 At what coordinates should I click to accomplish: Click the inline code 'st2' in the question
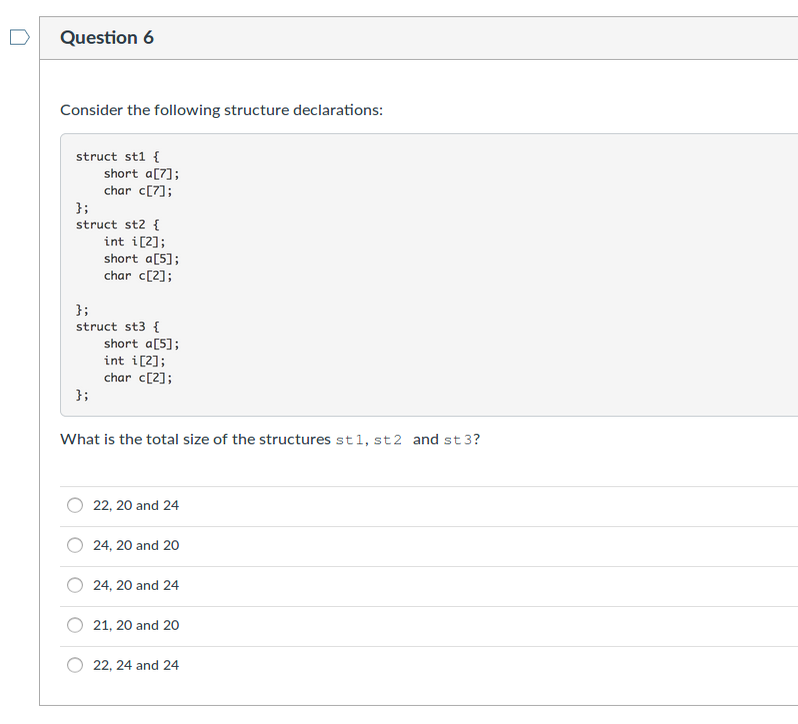387,440
